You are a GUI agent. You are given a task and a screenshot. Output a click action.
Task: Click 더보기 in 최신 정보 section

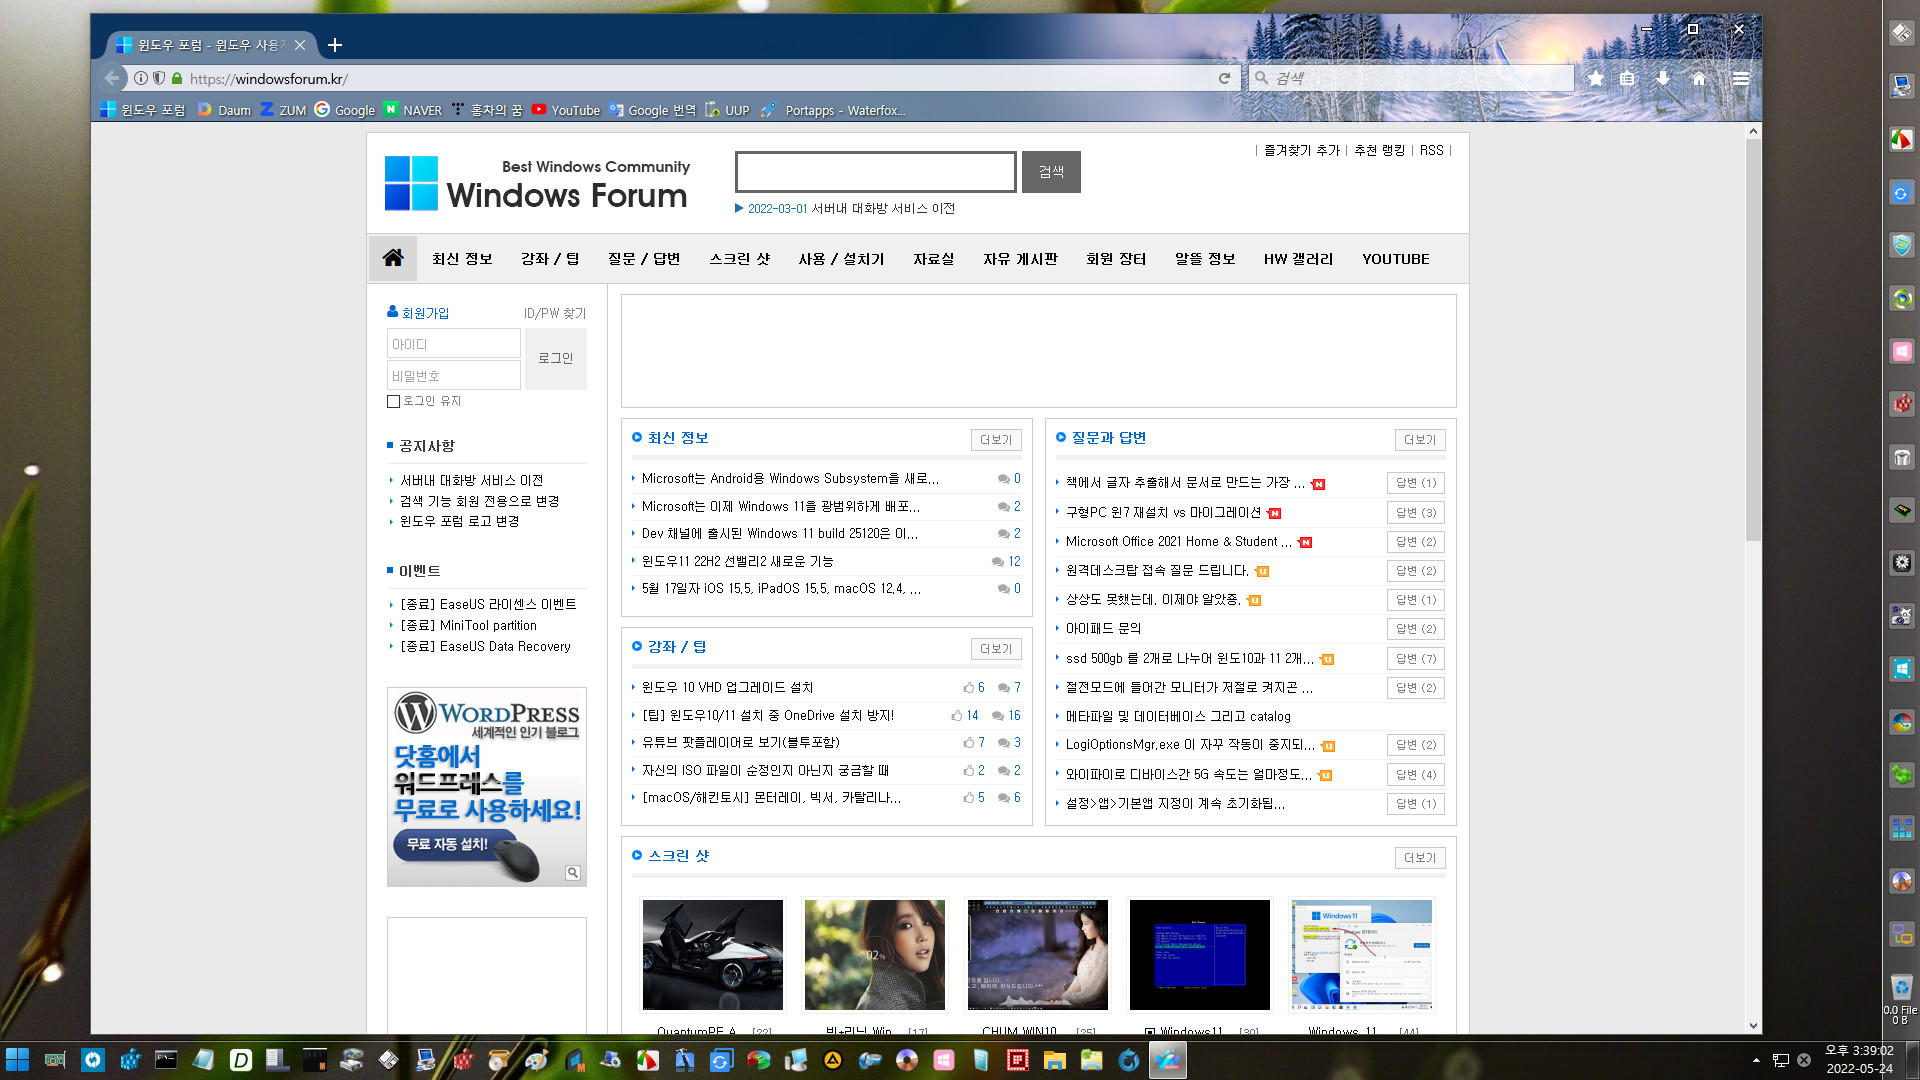point(996,440)
